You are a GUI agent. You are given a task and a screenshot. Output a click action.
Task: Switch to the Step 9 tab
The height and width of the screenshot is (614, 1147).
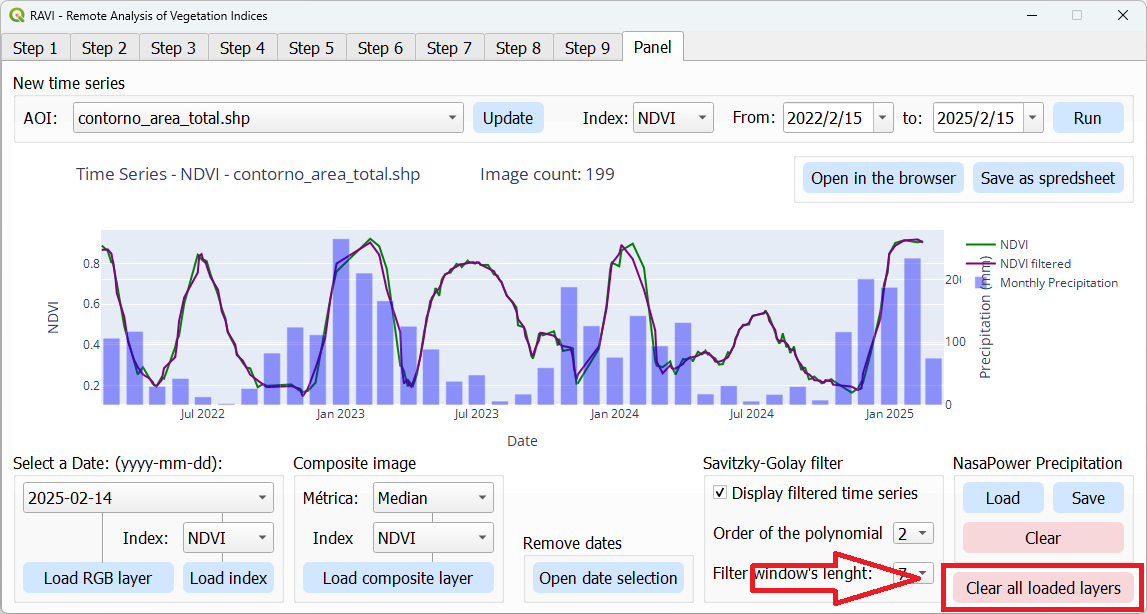(x=587, y=48)
